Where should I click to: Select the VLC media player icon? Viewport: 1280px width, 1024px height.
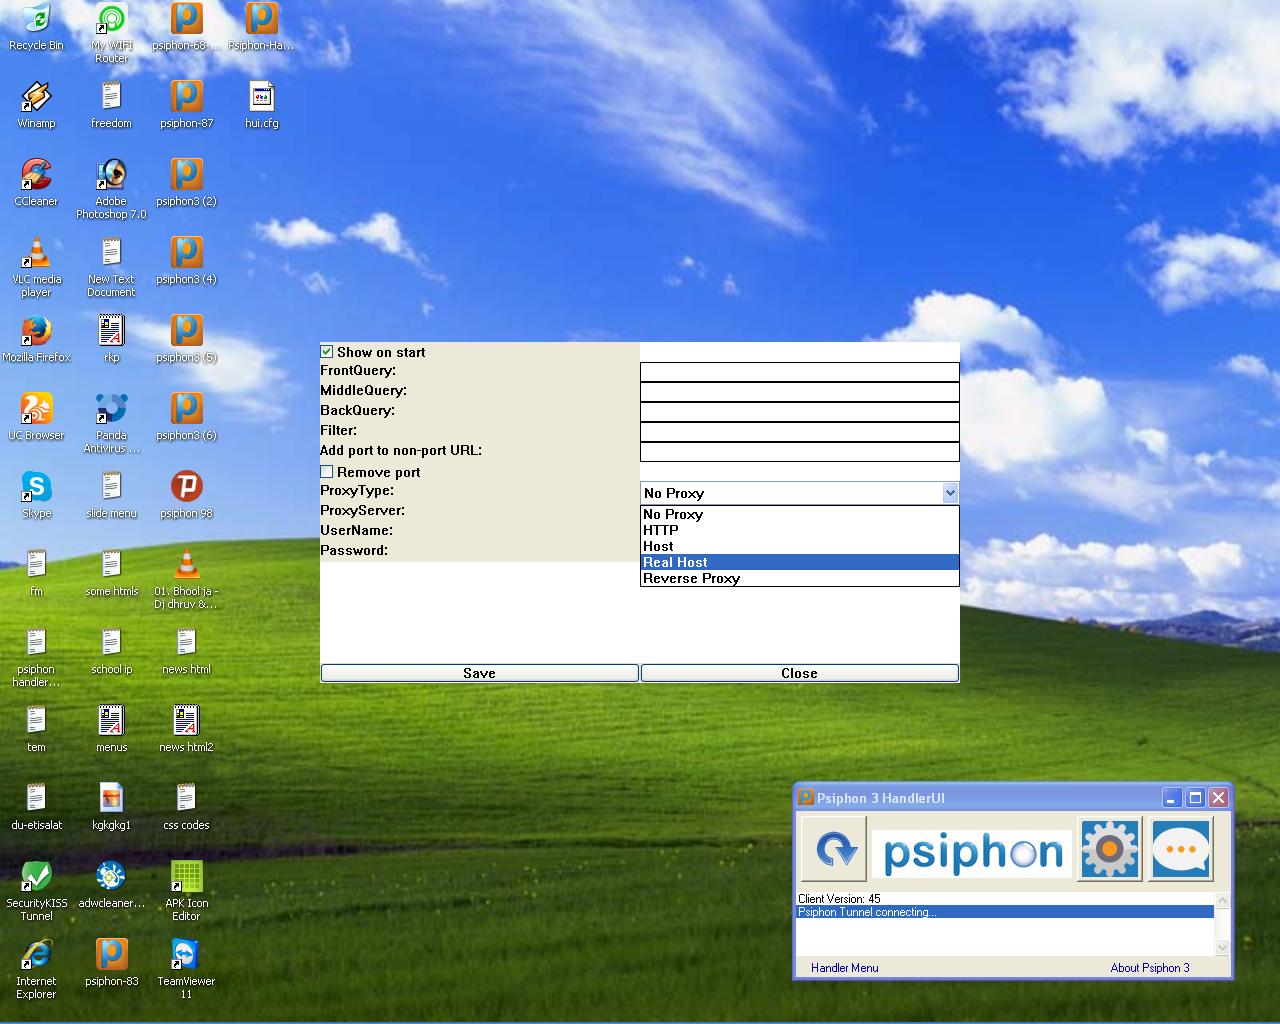[36, 267]
